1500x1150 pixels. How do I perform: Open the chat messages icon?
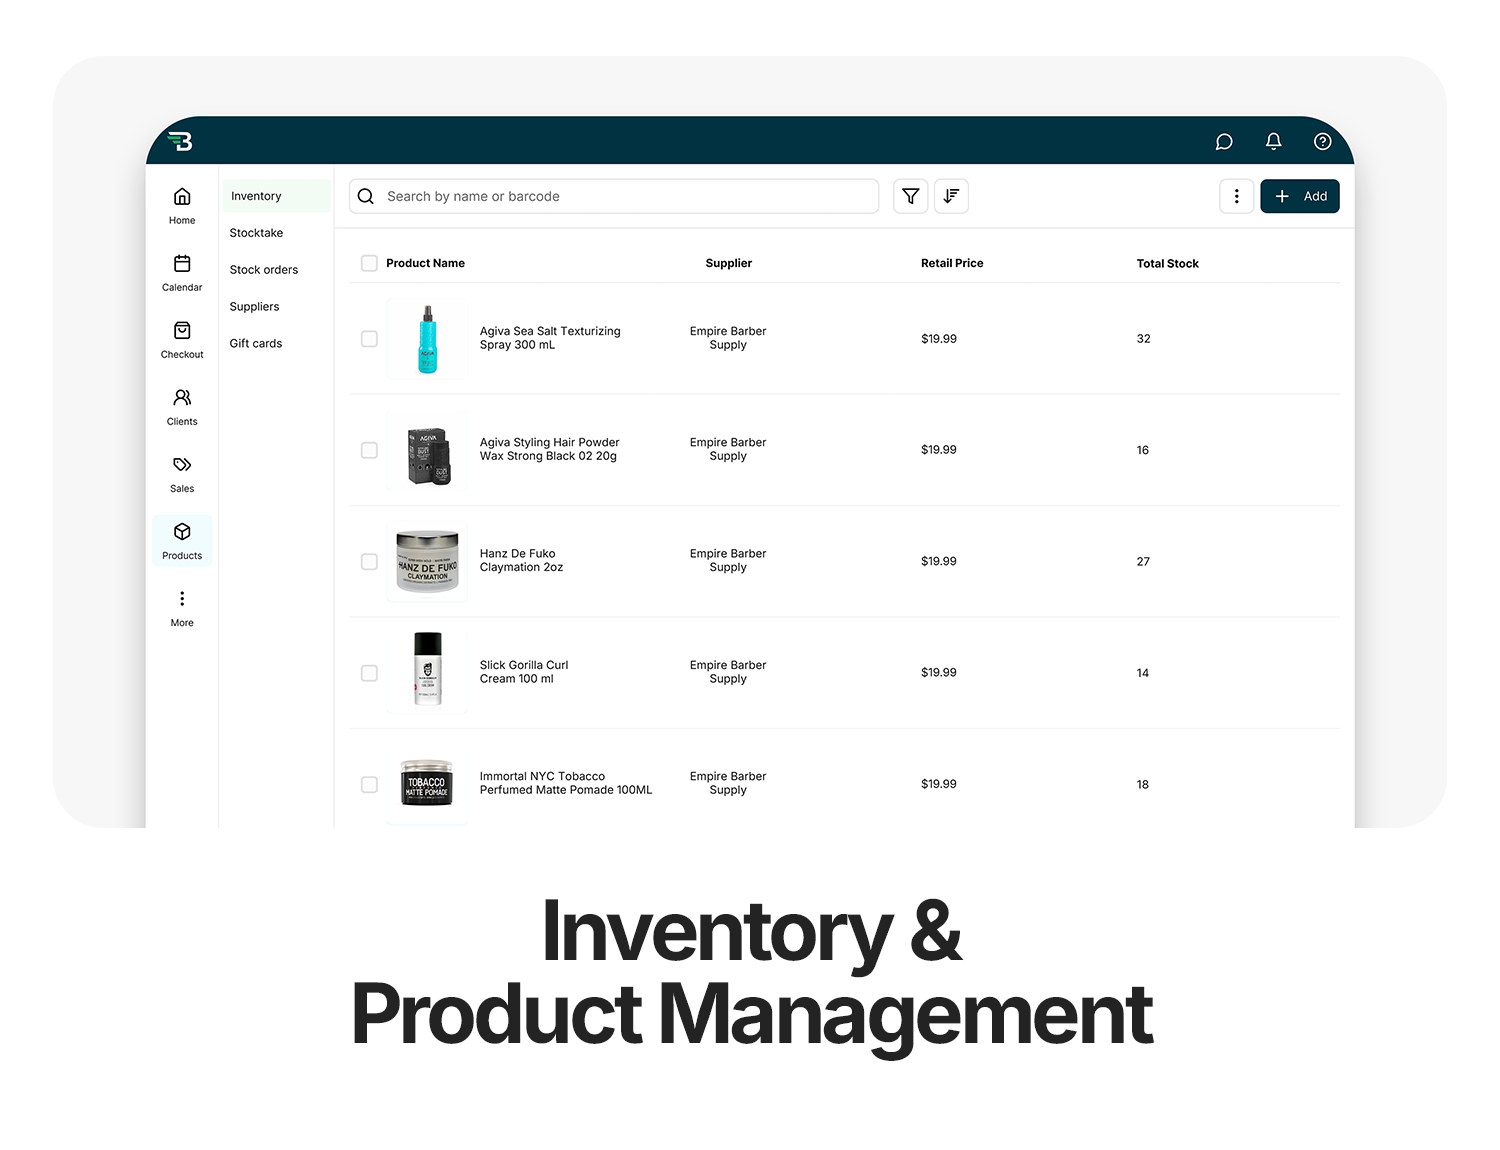[x=1223, y=142]
